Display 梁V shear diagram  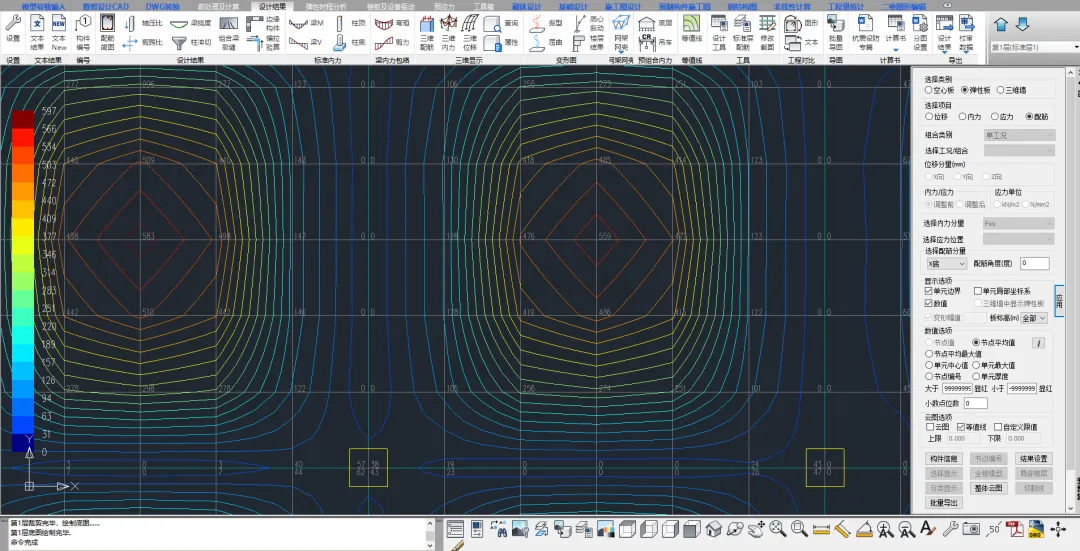(x=306, y=43)
